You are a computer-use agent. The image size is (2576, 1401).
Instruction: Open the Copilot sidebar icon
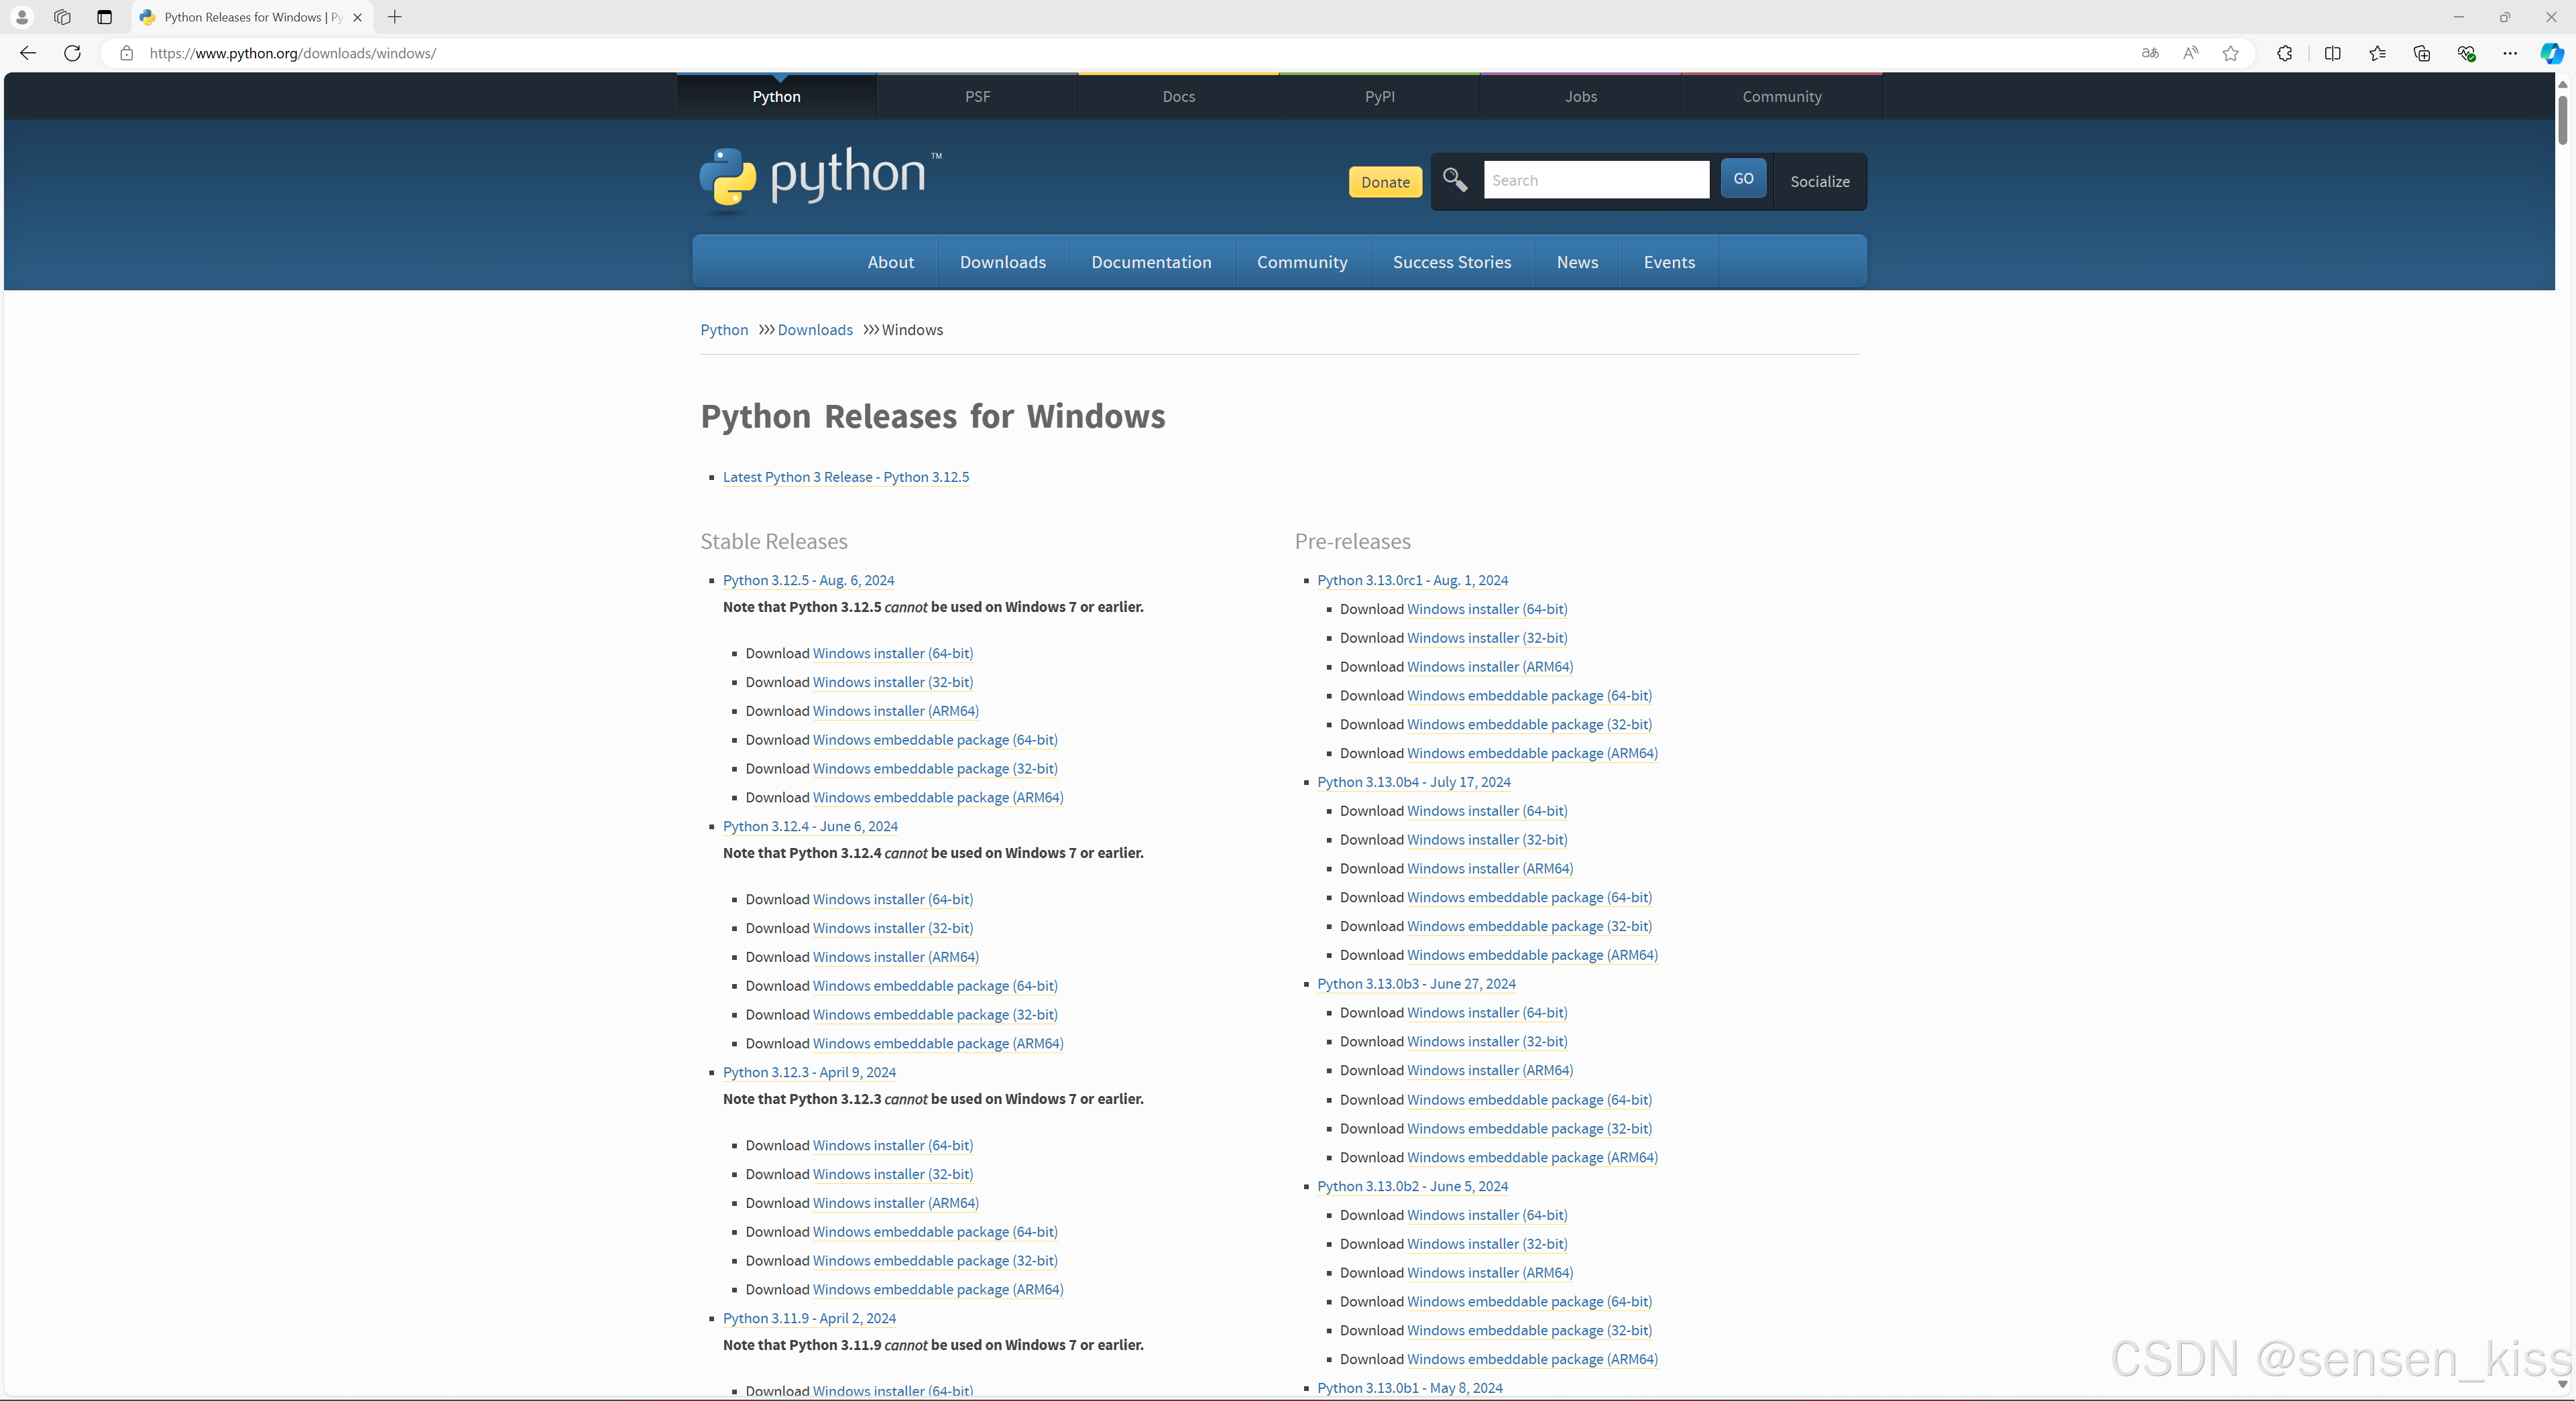2551,53
